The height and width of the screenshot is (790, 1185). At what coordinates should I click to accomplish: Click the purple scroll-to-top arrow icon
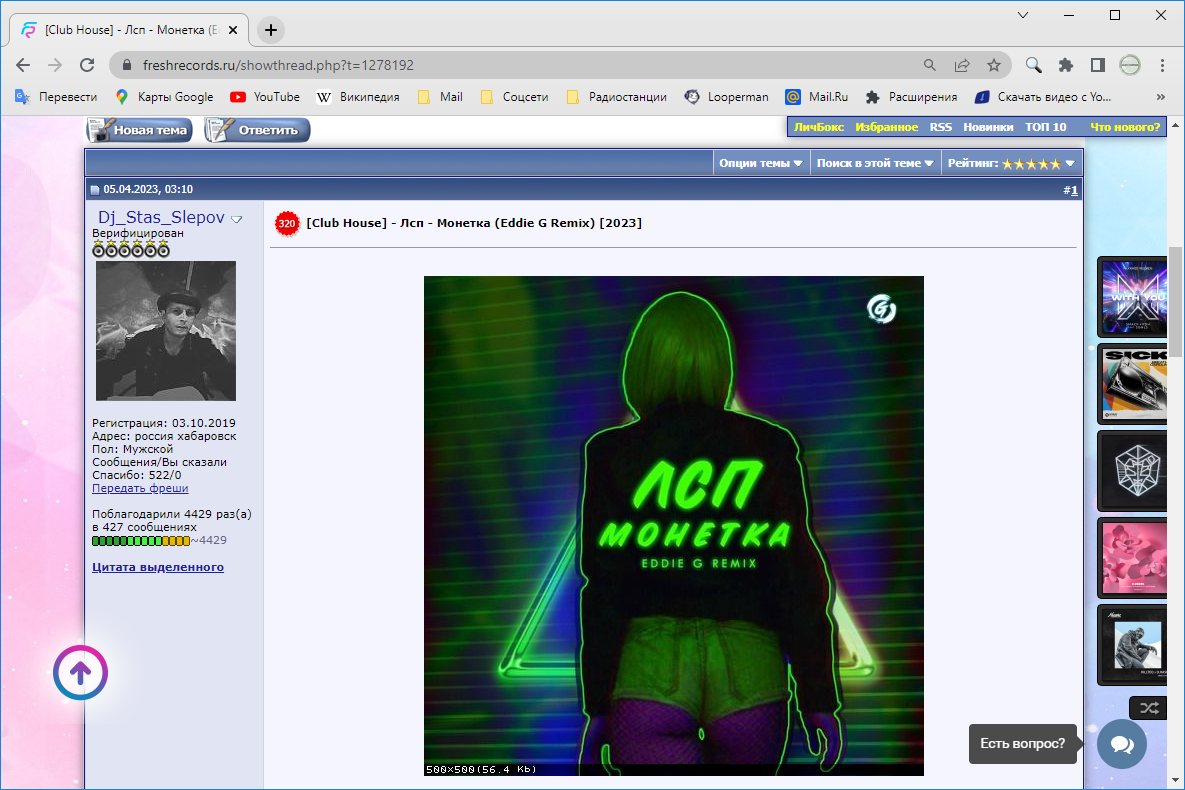(80, 673)
